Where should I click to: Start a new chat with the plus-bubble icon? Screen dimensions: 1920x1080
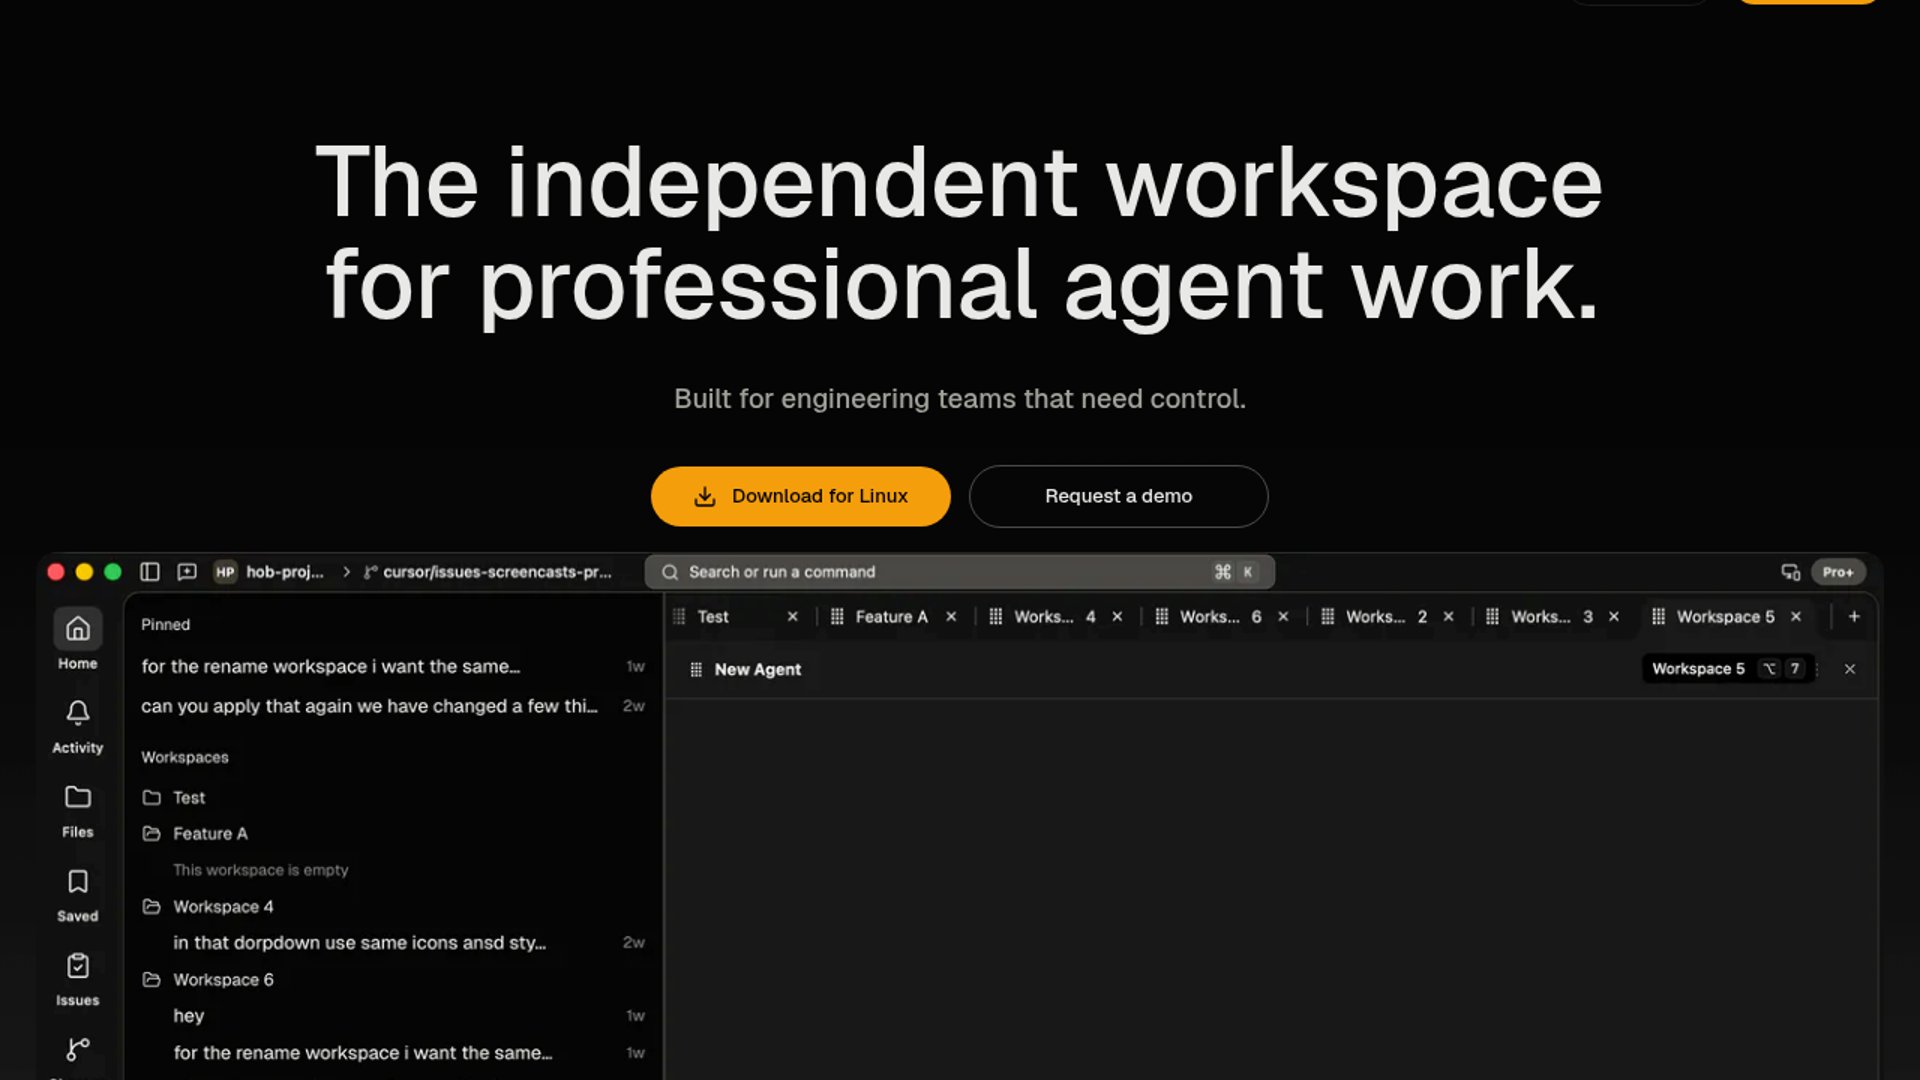pos(187,572)
